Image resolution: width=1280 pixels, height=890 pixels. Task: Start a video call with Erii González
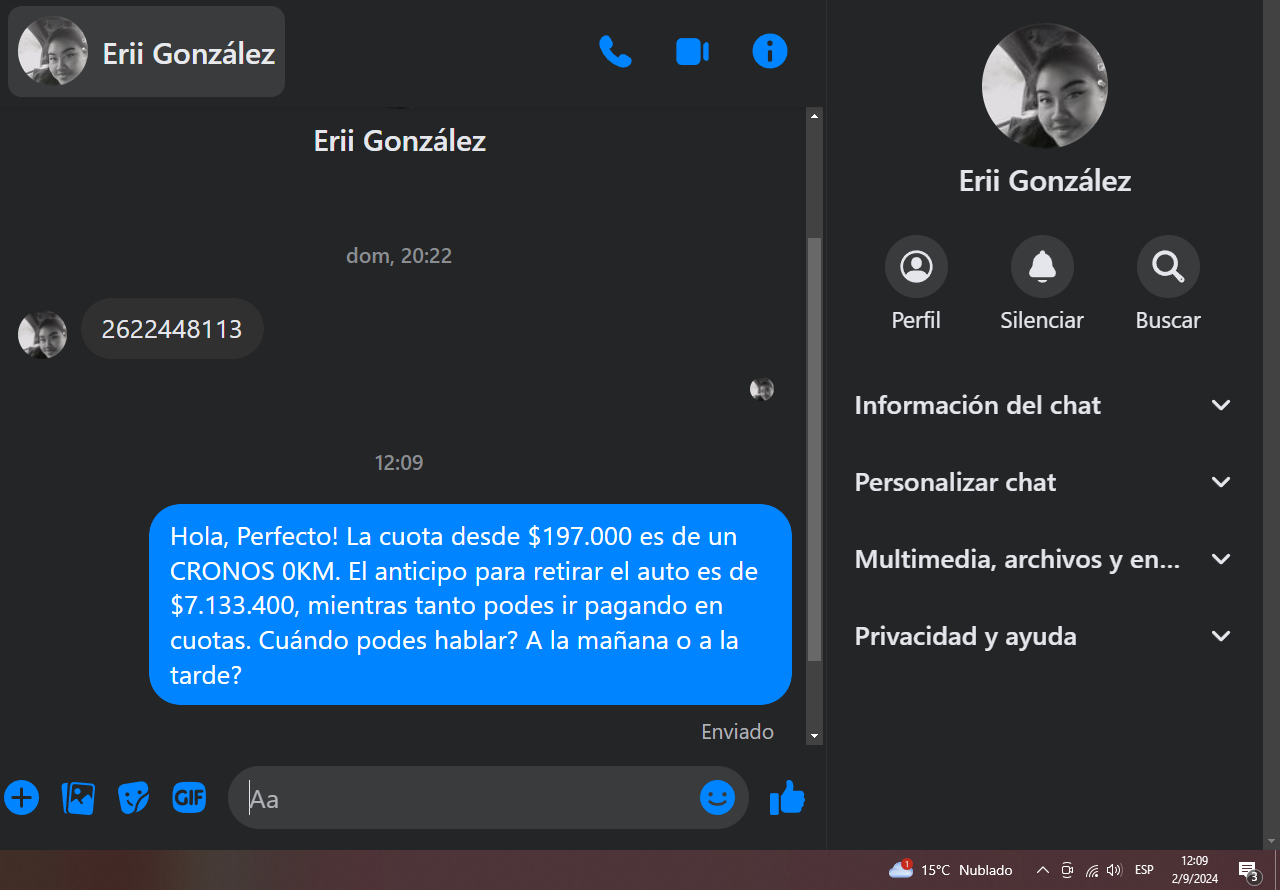pos(692,51)
